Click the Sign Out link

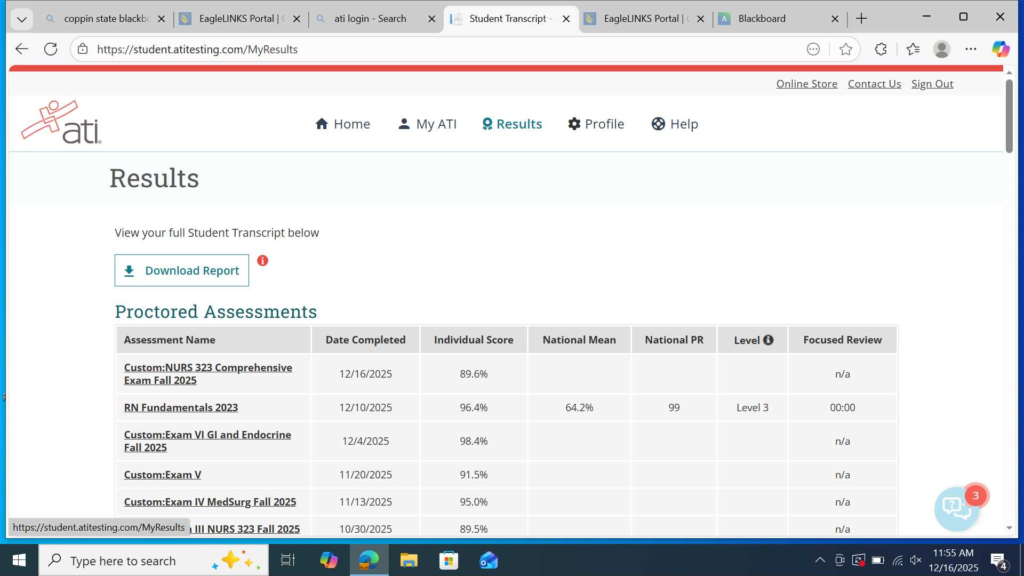(932, 84)
